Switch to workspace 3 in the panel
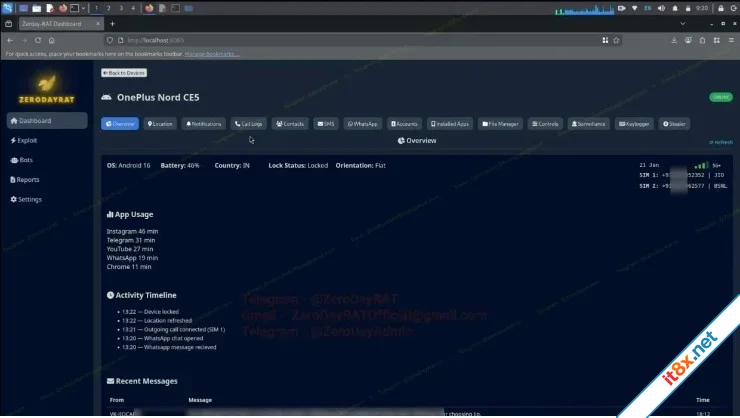This screenshot has width=740, height=418. [x=121, y=8]
